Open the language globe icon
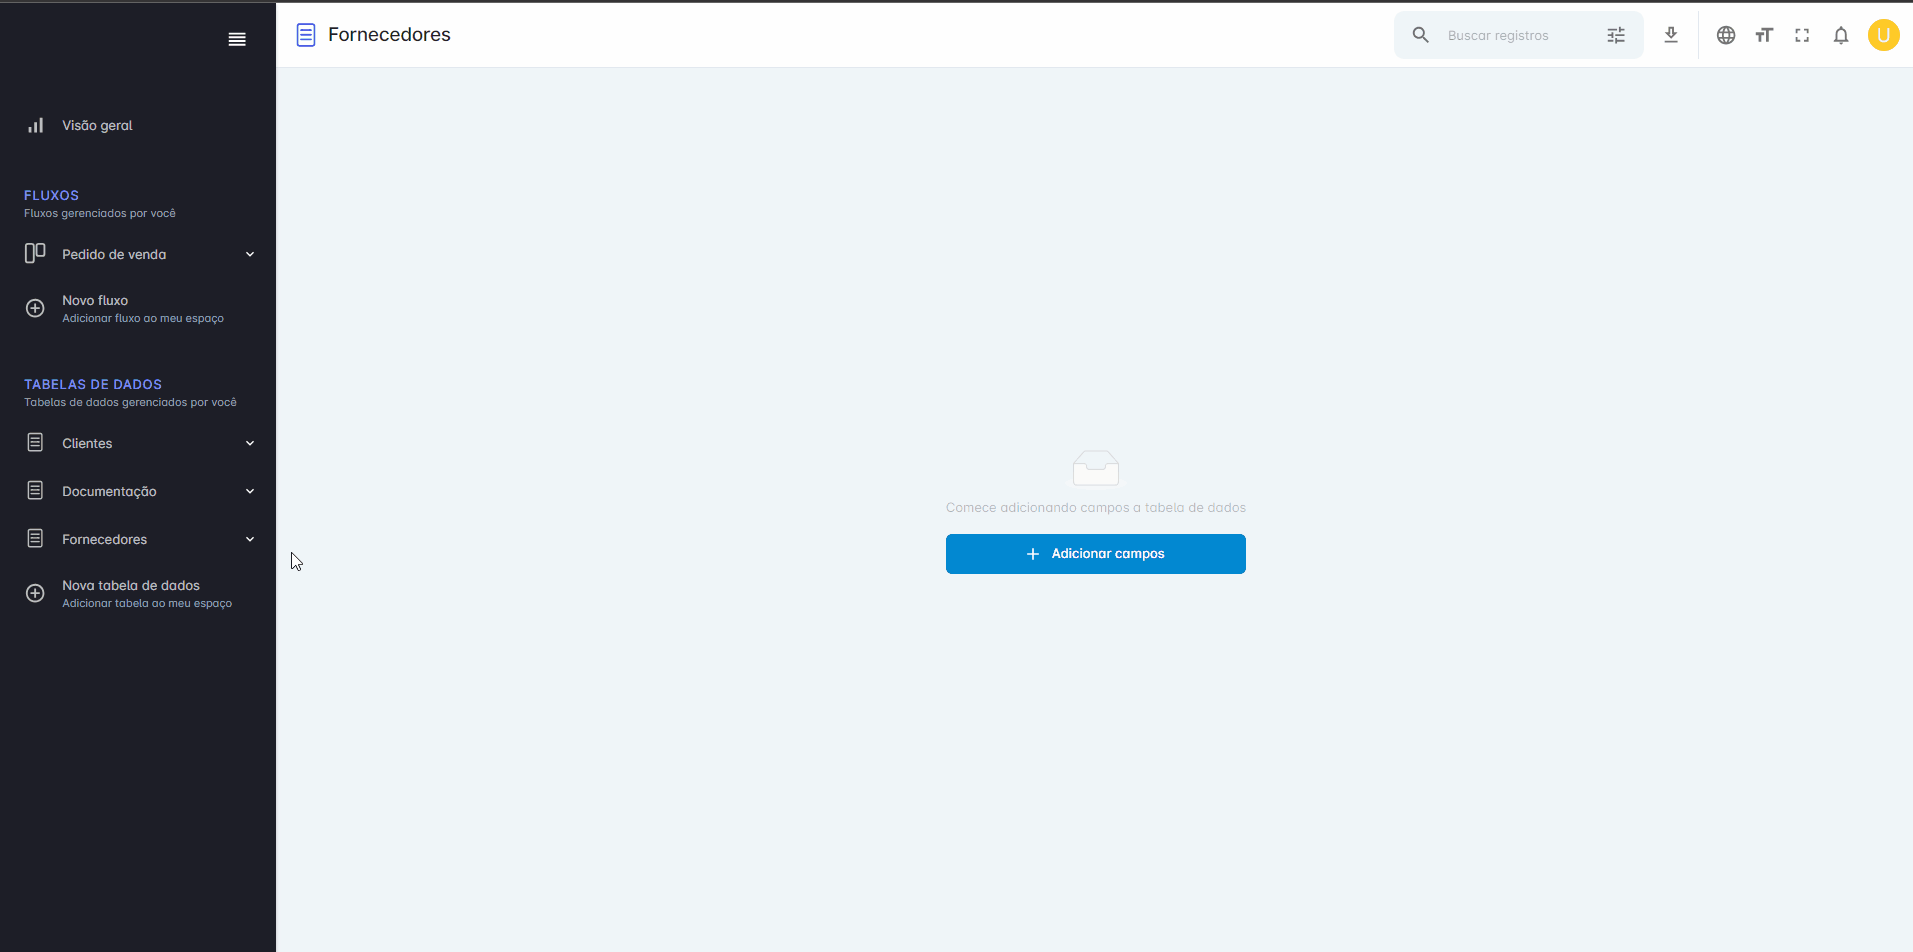 1726,35
